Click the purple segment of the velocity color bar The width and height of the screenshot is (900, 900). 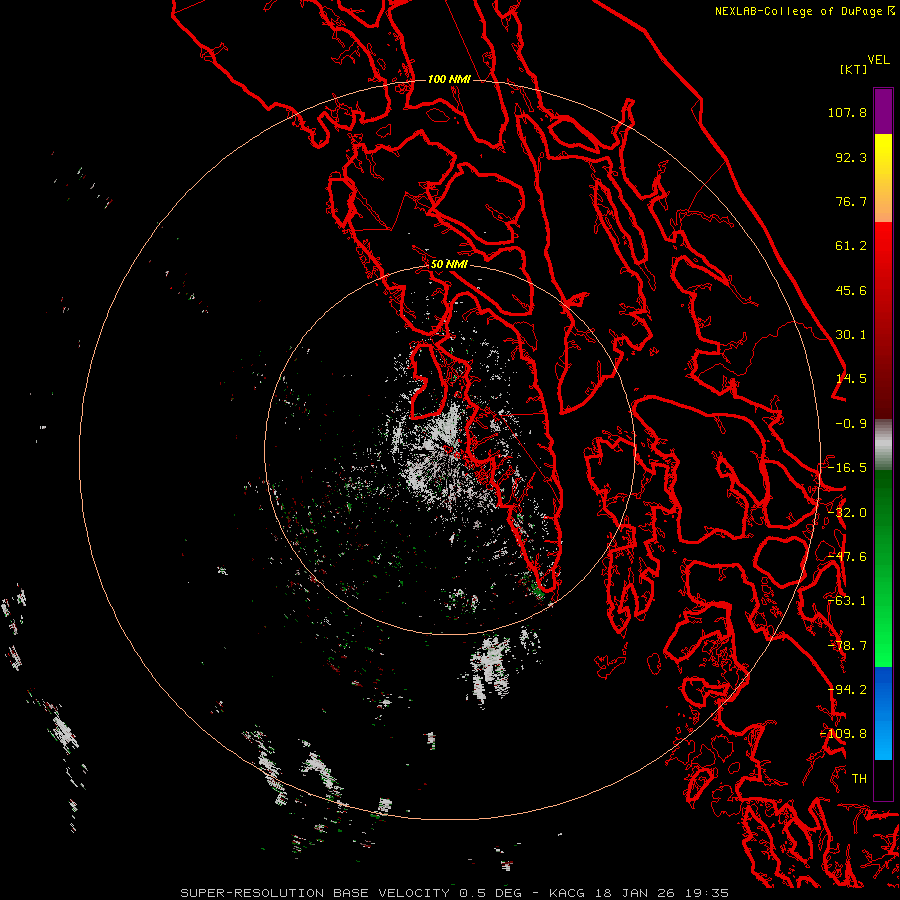click(883, 111)
